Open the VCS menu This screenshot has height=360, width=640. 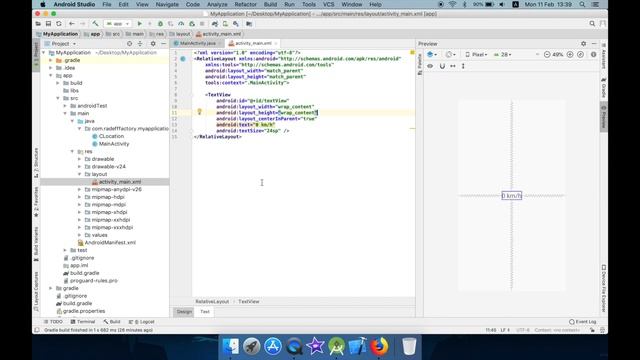coord(329,4)
